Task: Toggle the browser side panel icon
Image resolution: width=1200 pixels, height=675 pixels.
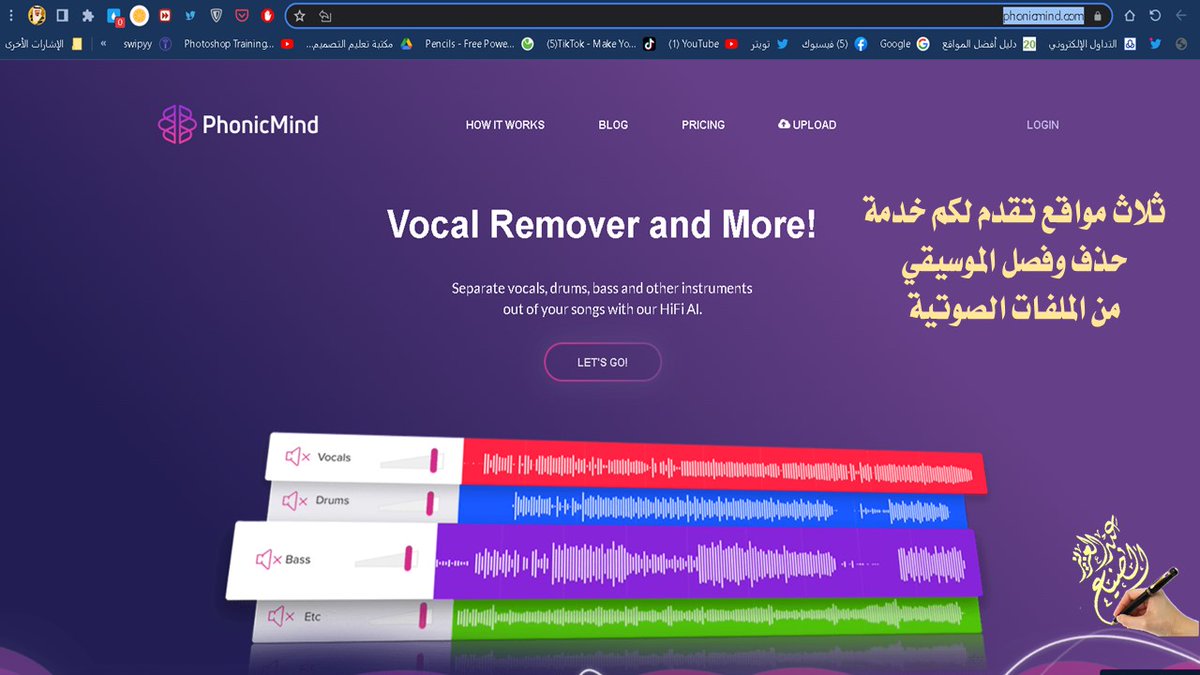Action: pyautogui.click(x=62, y=16)
